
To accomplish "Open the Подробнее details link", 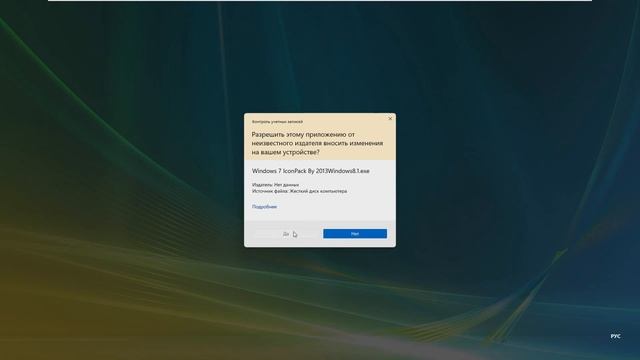I will (x=264, y=207).
